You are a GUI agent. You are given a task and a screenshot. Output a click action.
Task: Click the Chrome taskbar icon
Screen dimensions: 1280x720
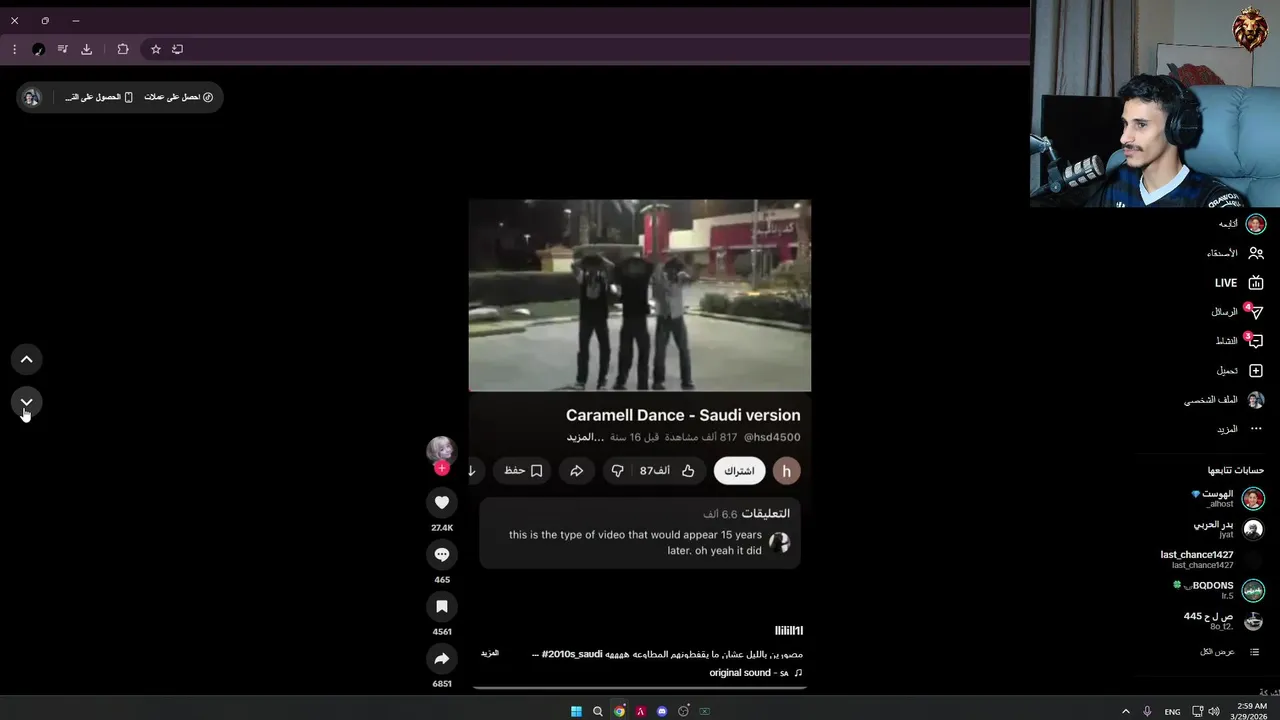coord(619,711)
